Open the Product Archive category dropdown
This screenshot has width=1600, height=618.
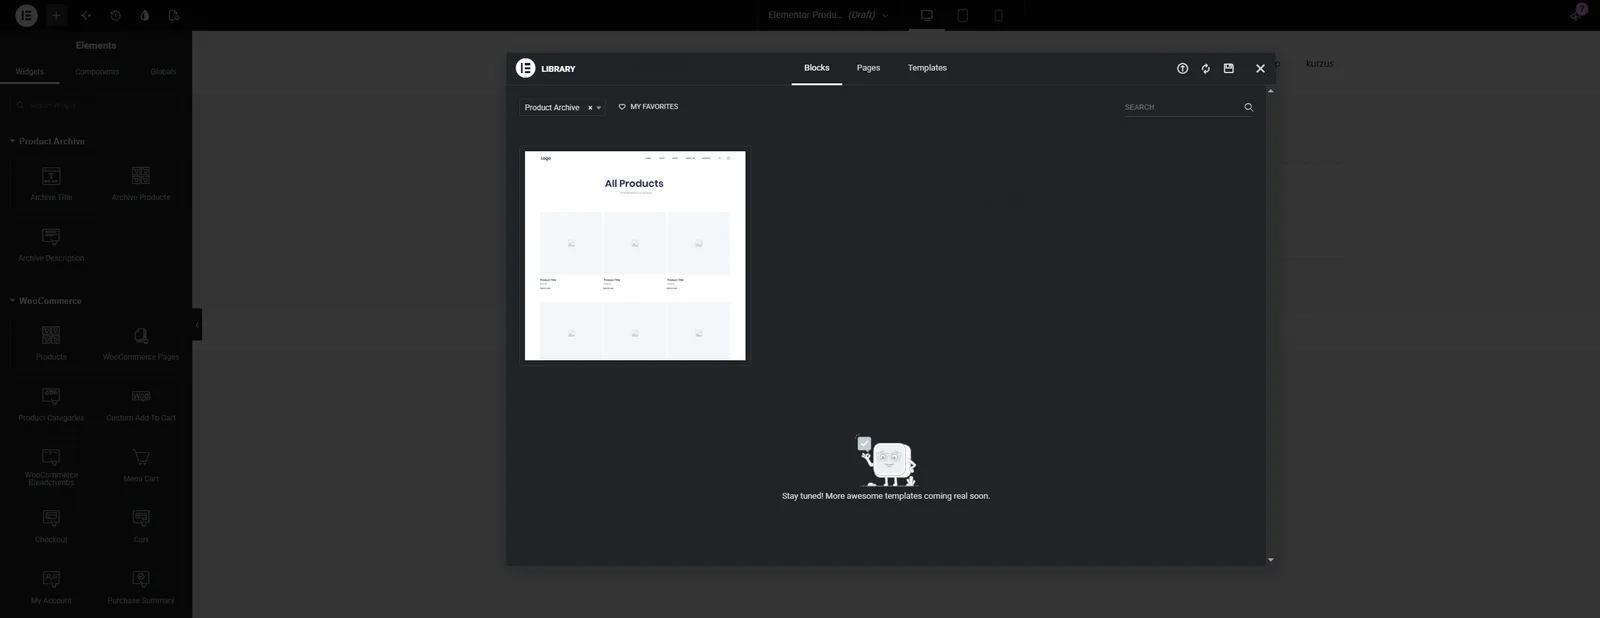562,108
